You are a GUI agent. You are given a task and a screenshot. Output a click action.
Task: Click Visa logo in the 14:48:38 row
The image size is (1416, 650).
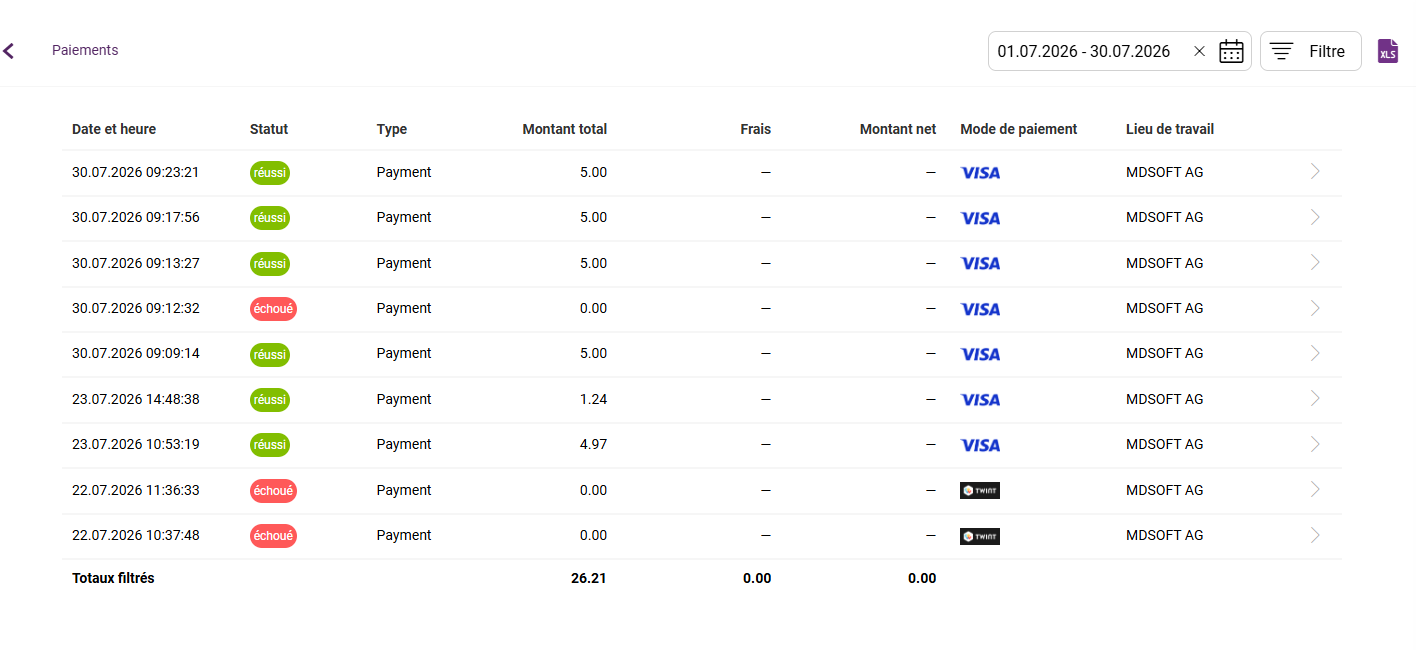[980, 400]
